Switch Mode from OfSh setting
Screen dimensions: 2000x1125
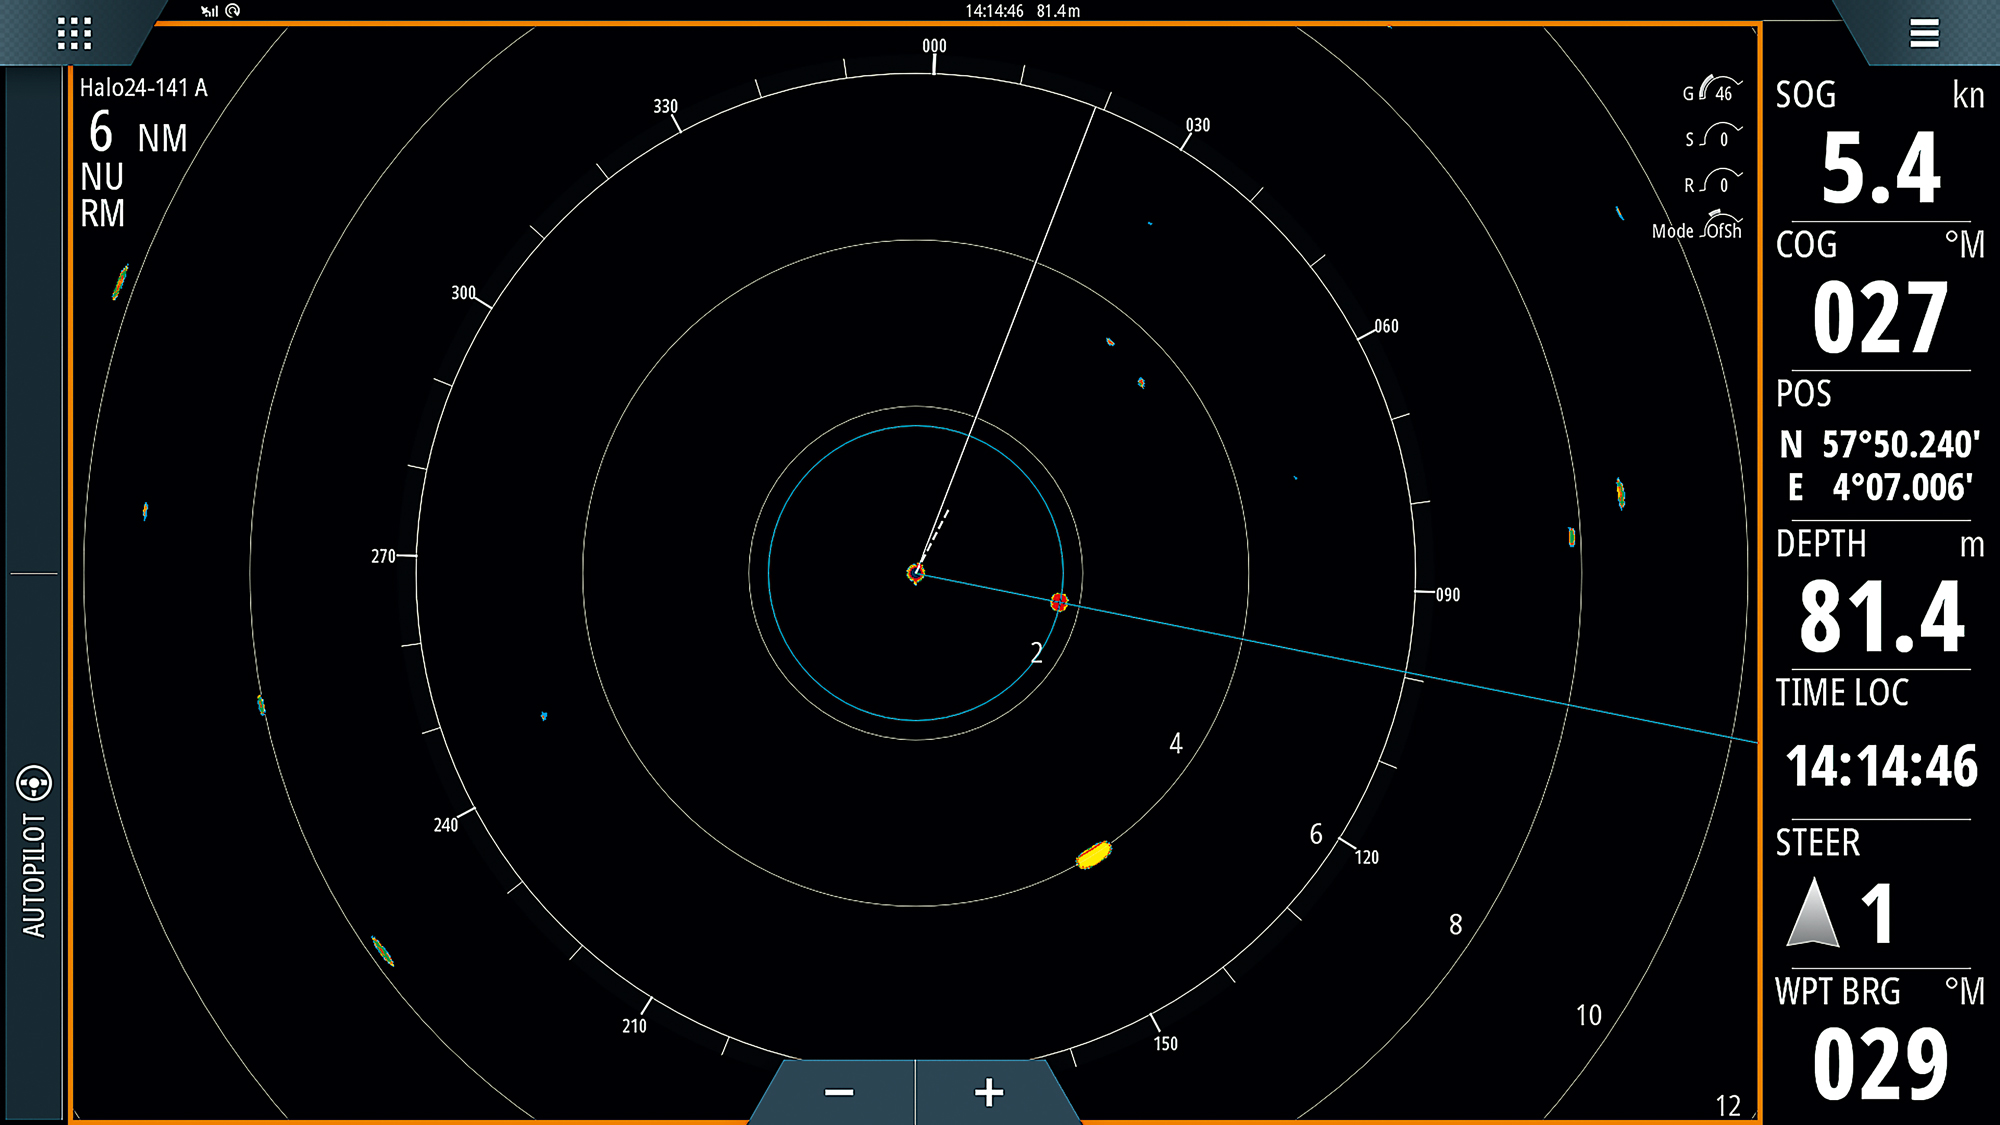coord(1722,230)
